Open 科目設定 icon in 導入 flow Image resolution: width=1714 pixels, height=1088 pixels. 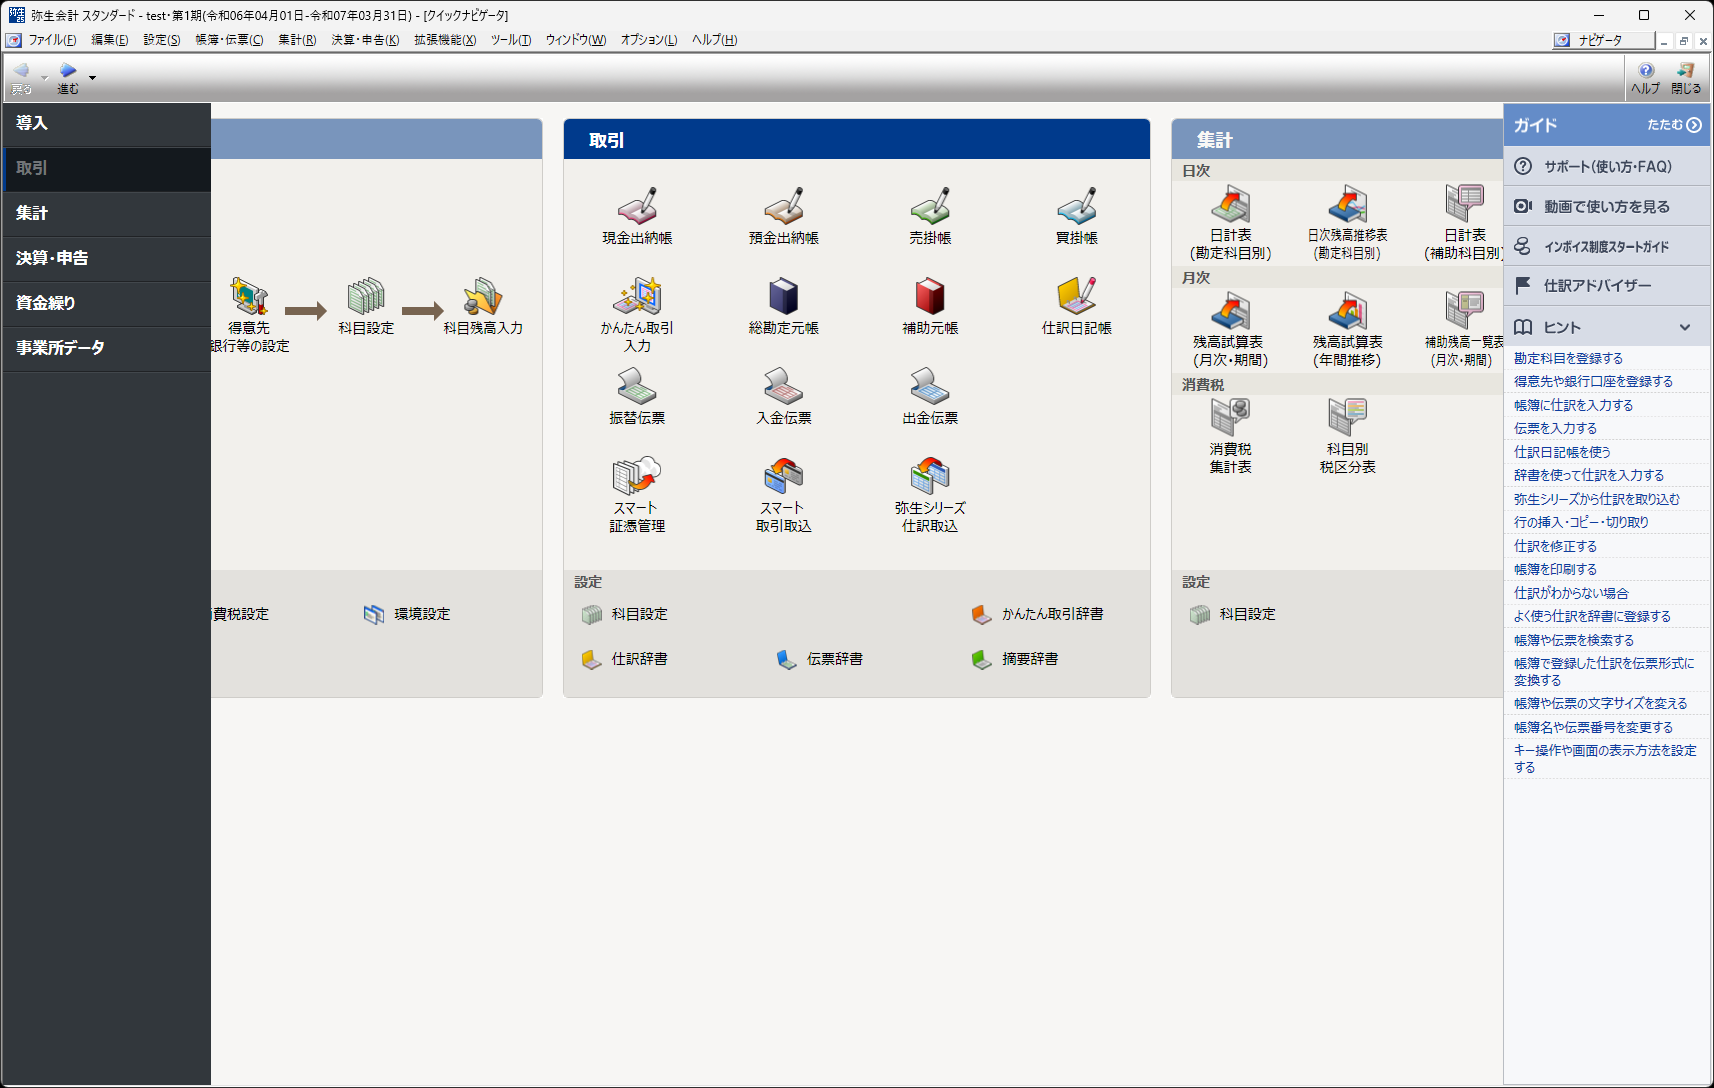point(366,296)
